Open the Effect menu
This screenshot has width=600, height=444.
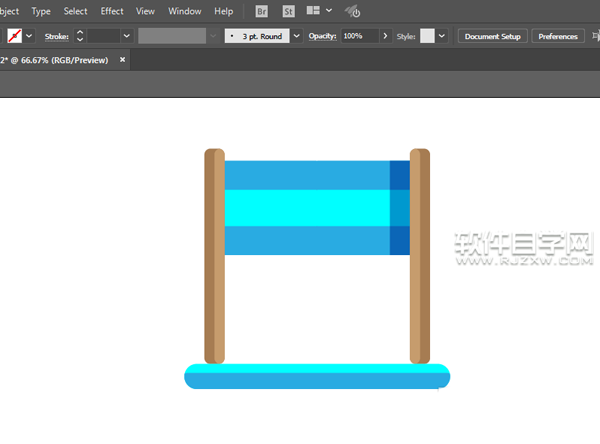112,11
